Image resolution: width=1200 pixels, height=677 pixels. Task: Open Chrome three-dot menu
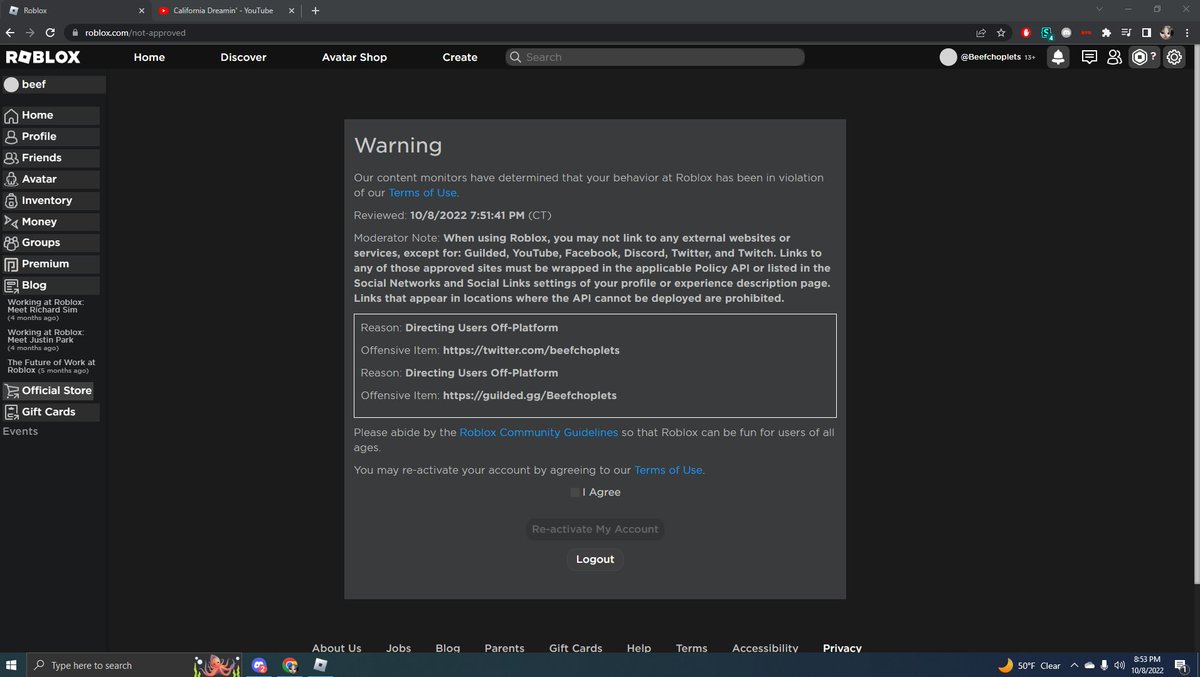1186,32
